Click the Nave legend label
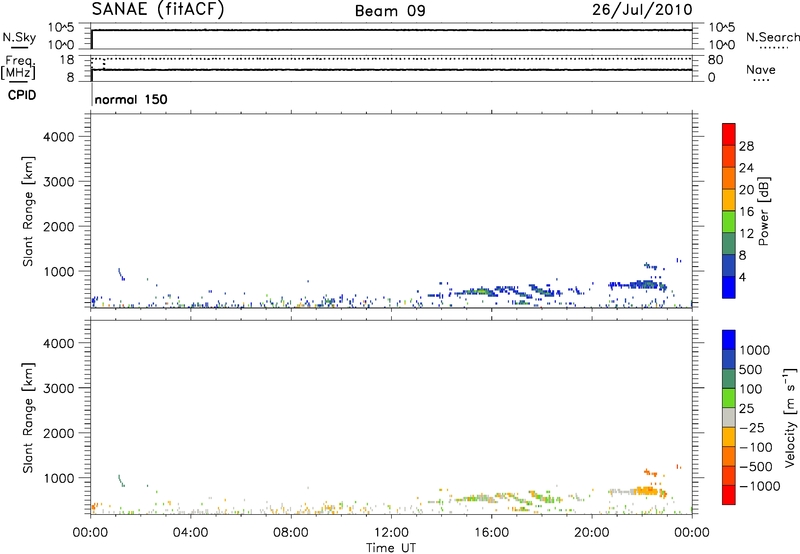The height and width of the screenshot is (554, 800). coord(761,69)
